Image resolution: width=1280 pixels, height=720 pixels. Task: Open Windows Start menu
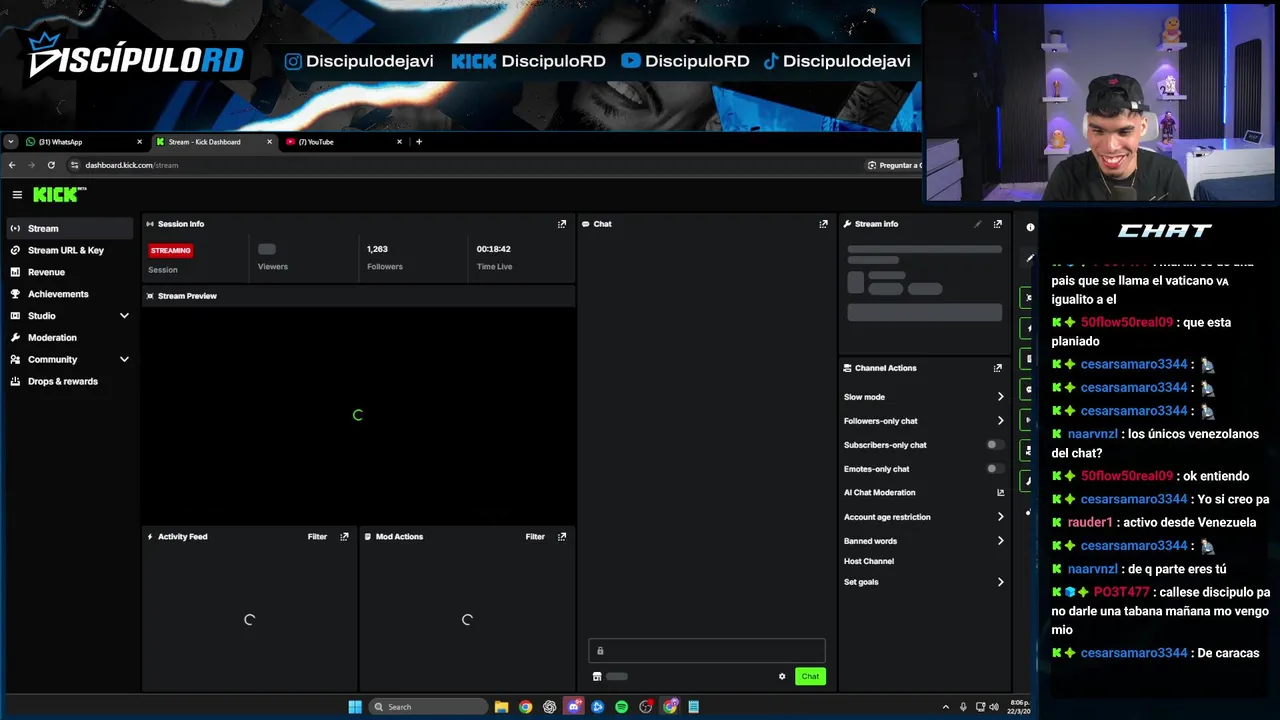point(355,707)
